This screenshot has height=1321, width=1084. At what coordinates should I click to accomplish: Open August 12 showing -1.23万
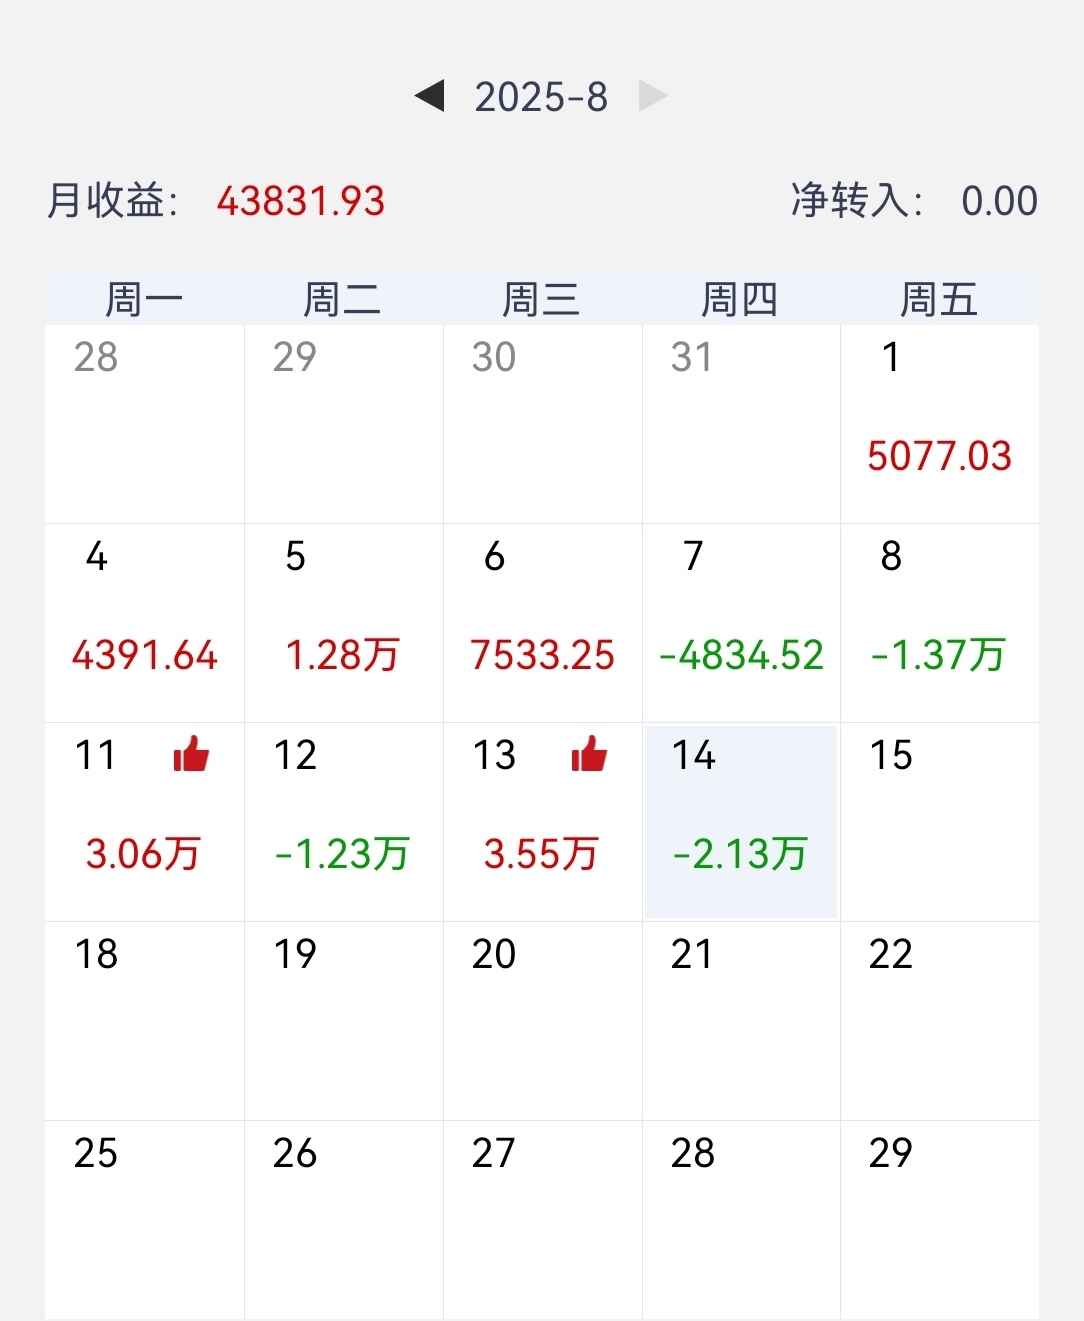coord(343,822)
